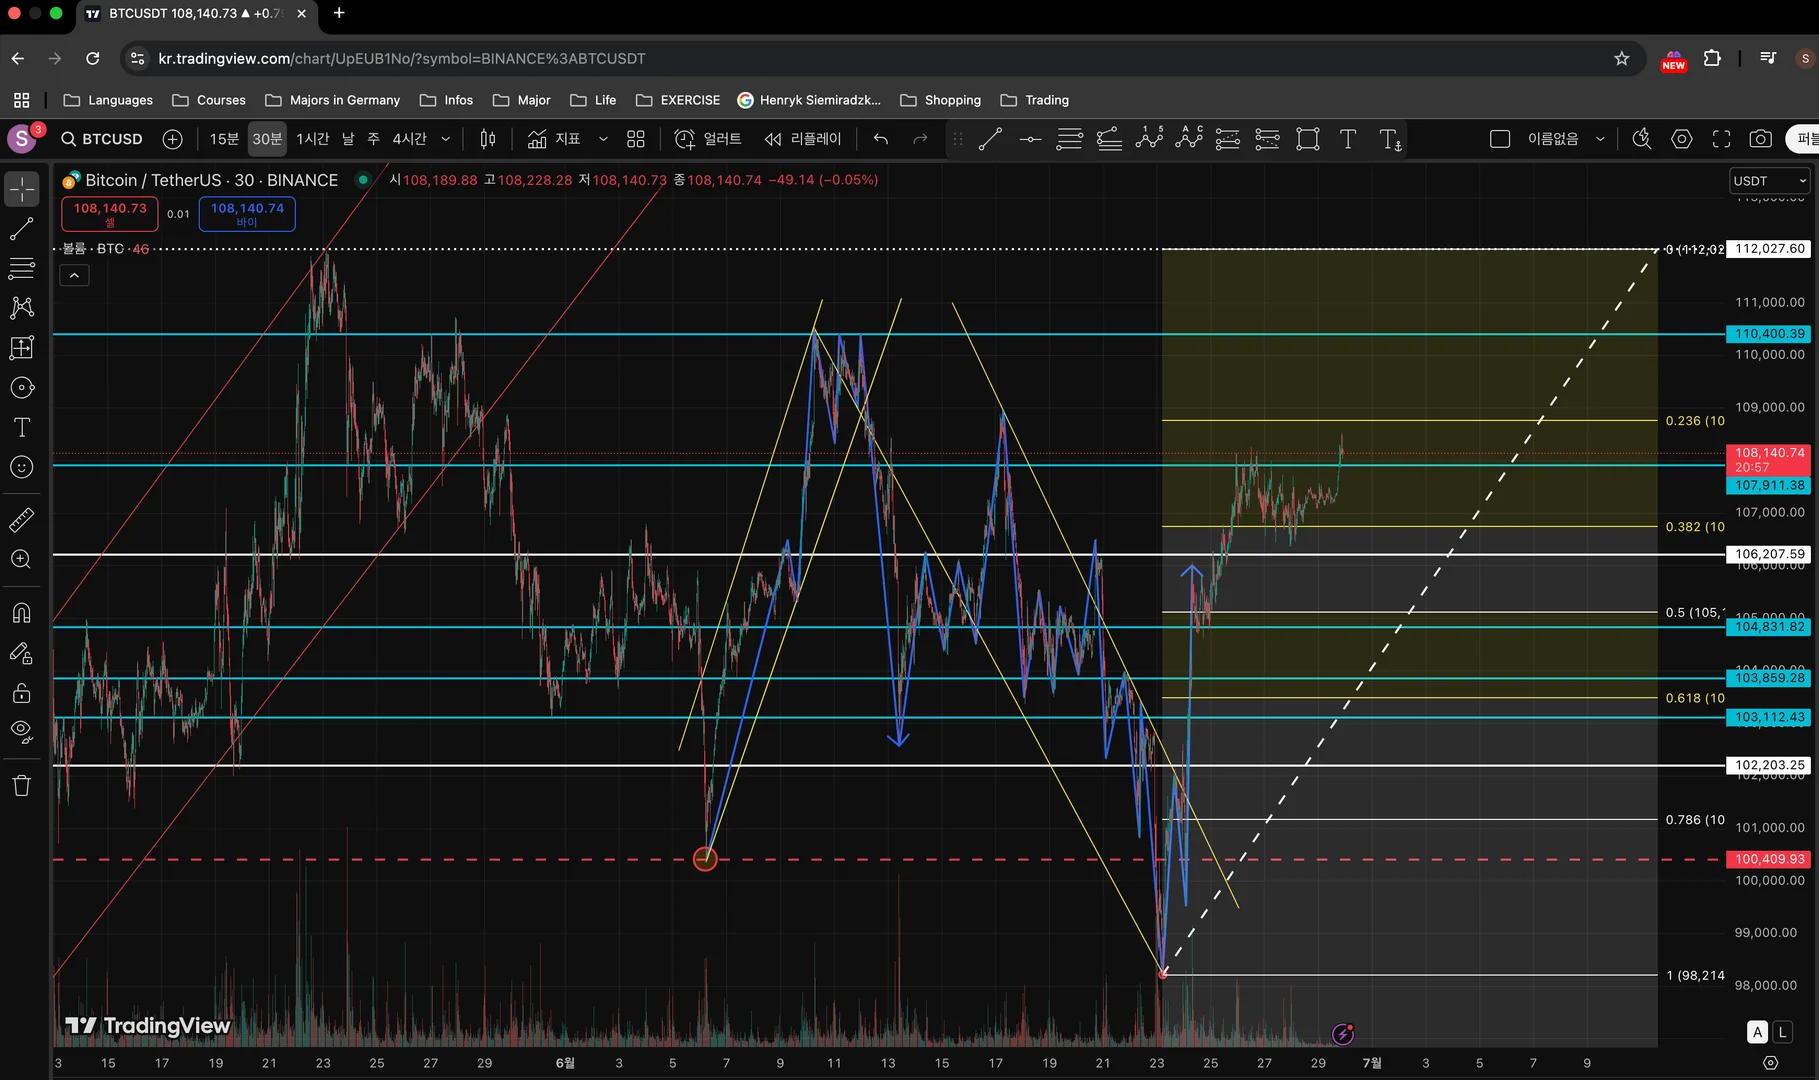Open the Courses bookmarks folder
This screenshot has height=1080, width=1819.
click(x=209, y=100)
